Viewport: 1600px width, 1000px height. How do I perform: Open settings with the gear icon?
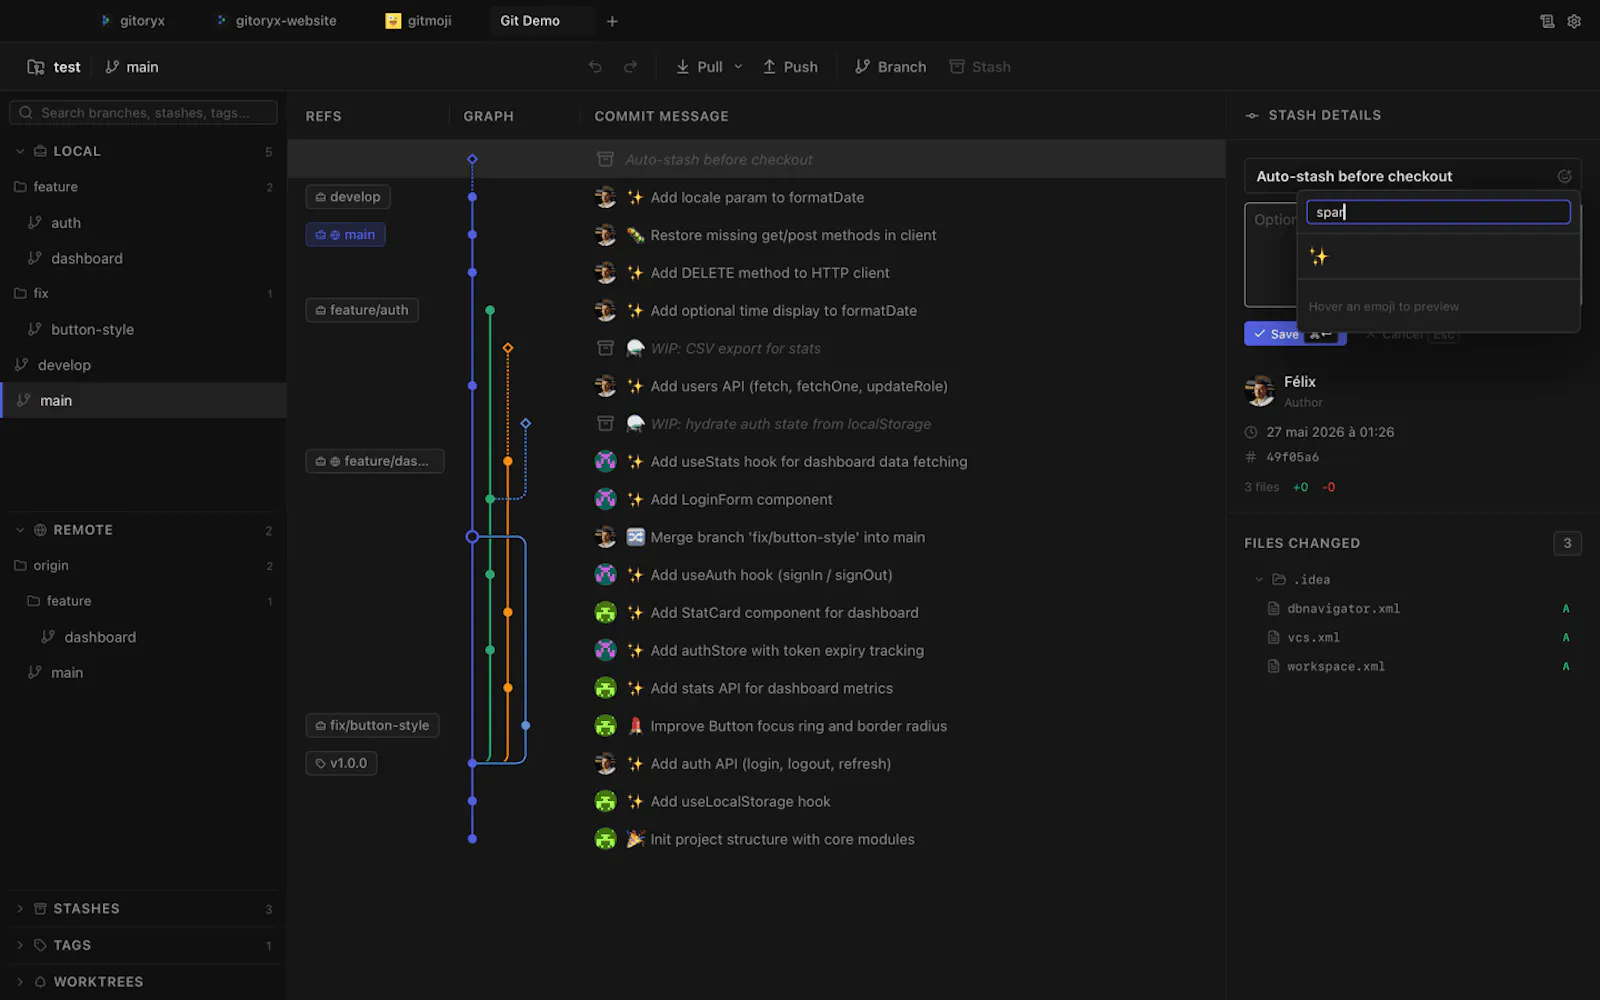click(1574, 21)
